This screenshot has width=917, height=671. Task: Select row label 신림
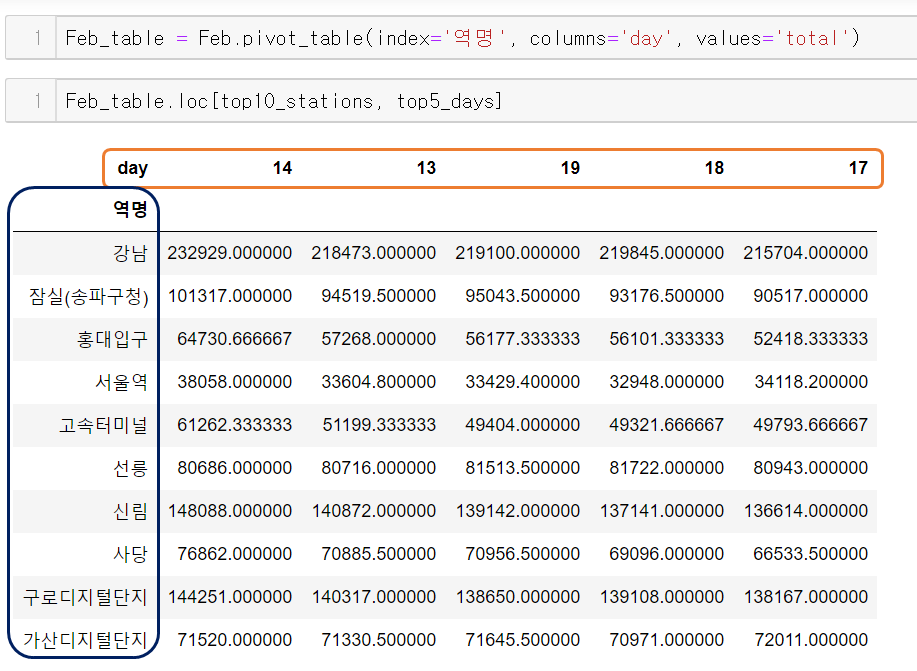click(x=130, y=511)
